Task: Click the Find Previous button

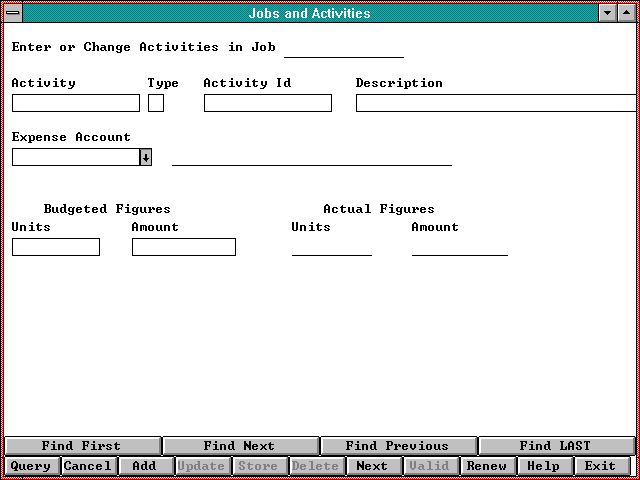Action: [x=397, y=446]
